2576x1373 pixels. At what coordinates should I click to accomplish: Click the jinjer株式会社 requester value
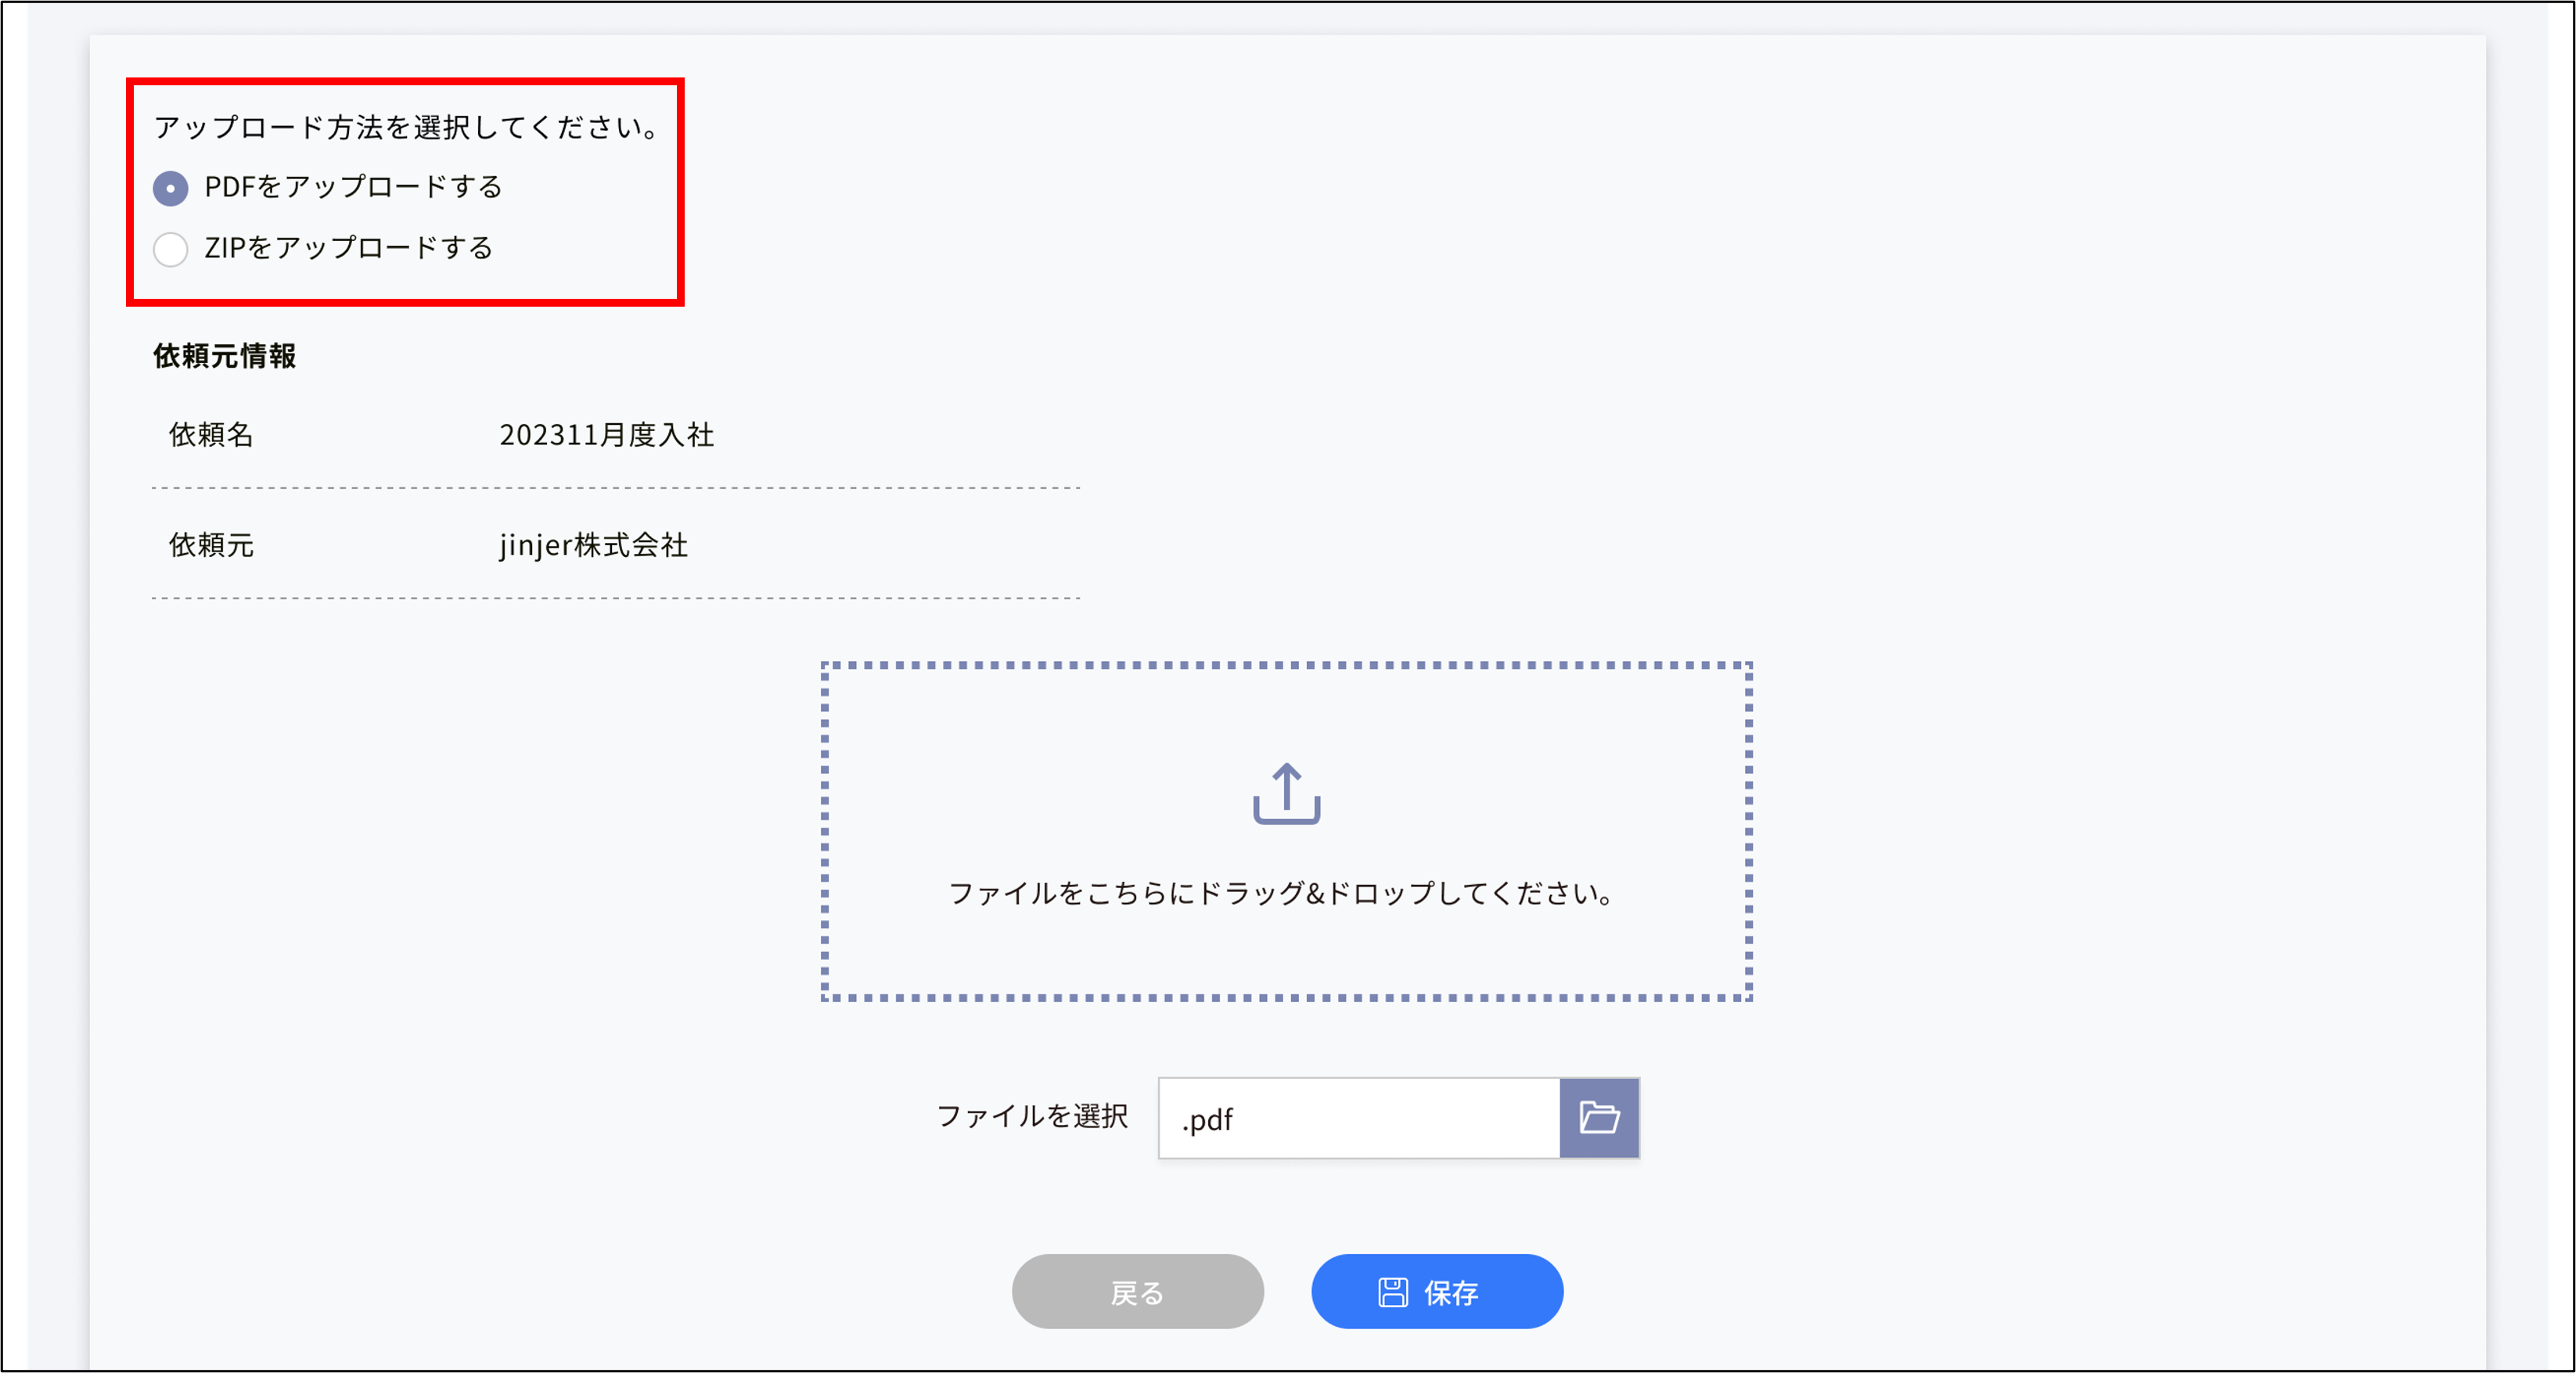coord(593,545)
